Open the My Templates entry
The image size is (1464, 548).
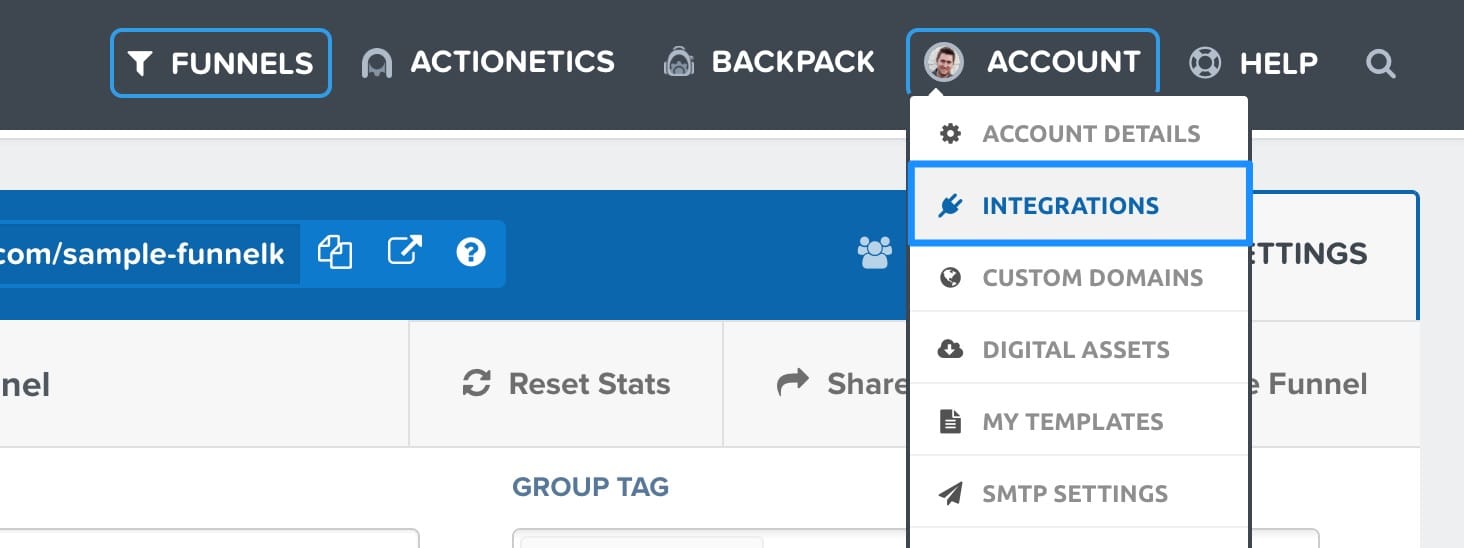pyautogui.click(x=1079, y=421)
